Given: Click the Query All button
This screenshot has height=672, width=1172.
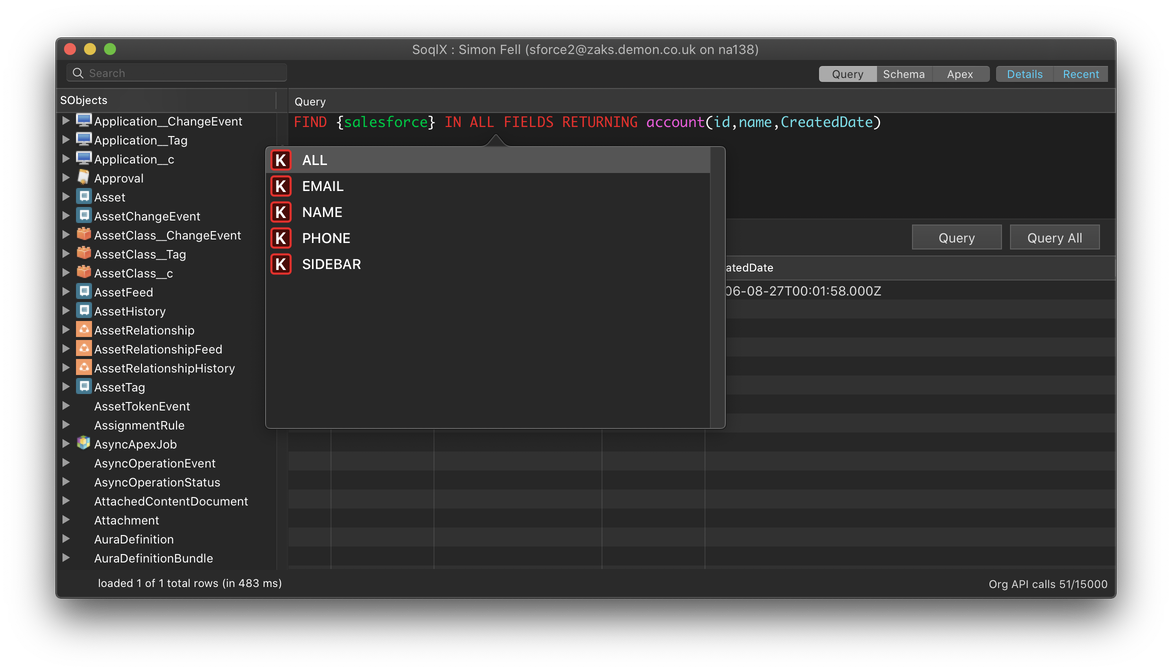Looking at the screenshot, I should pos(1055,238).
